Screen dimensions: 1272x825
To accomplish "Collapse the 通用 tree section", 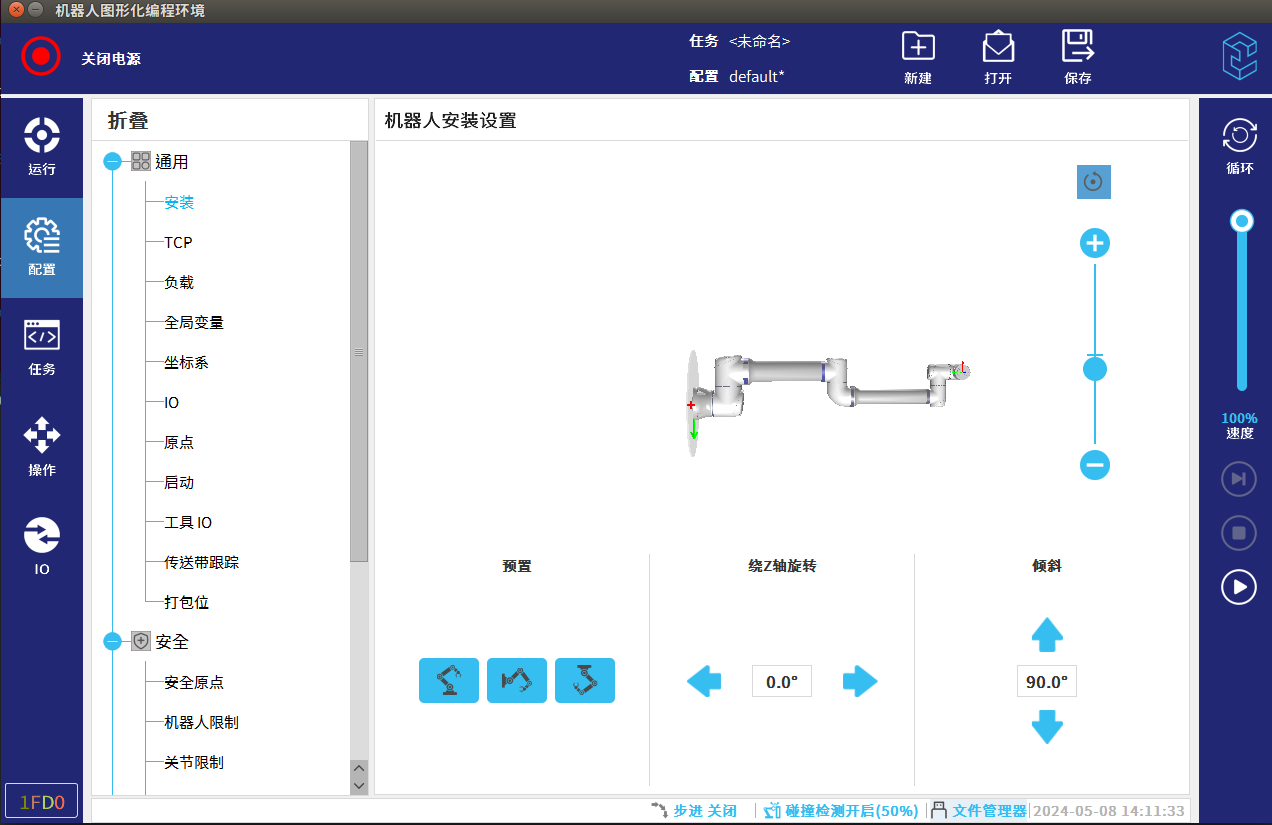I will [112, 162].
